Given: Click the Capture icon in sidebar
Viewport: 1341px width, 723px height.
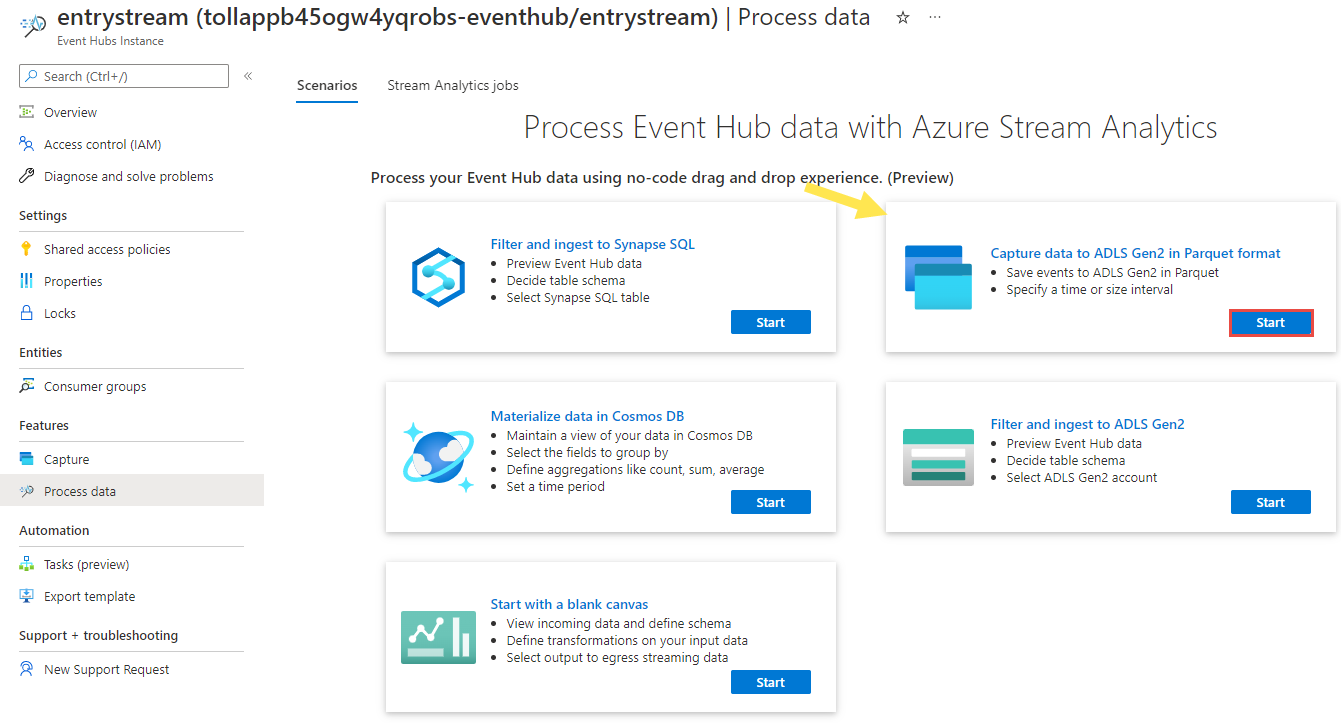Looking at the screenshot, I should (x=27, y=459).
